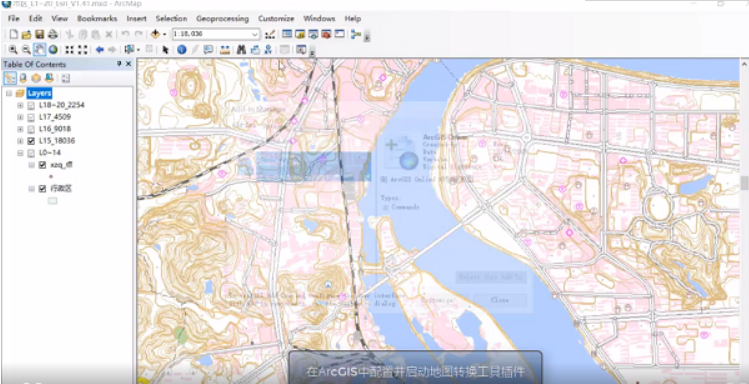Enable the L17_4509 layer checkbox
The width and height of the screenshot is (749, 384).
[x=32, y=117]
